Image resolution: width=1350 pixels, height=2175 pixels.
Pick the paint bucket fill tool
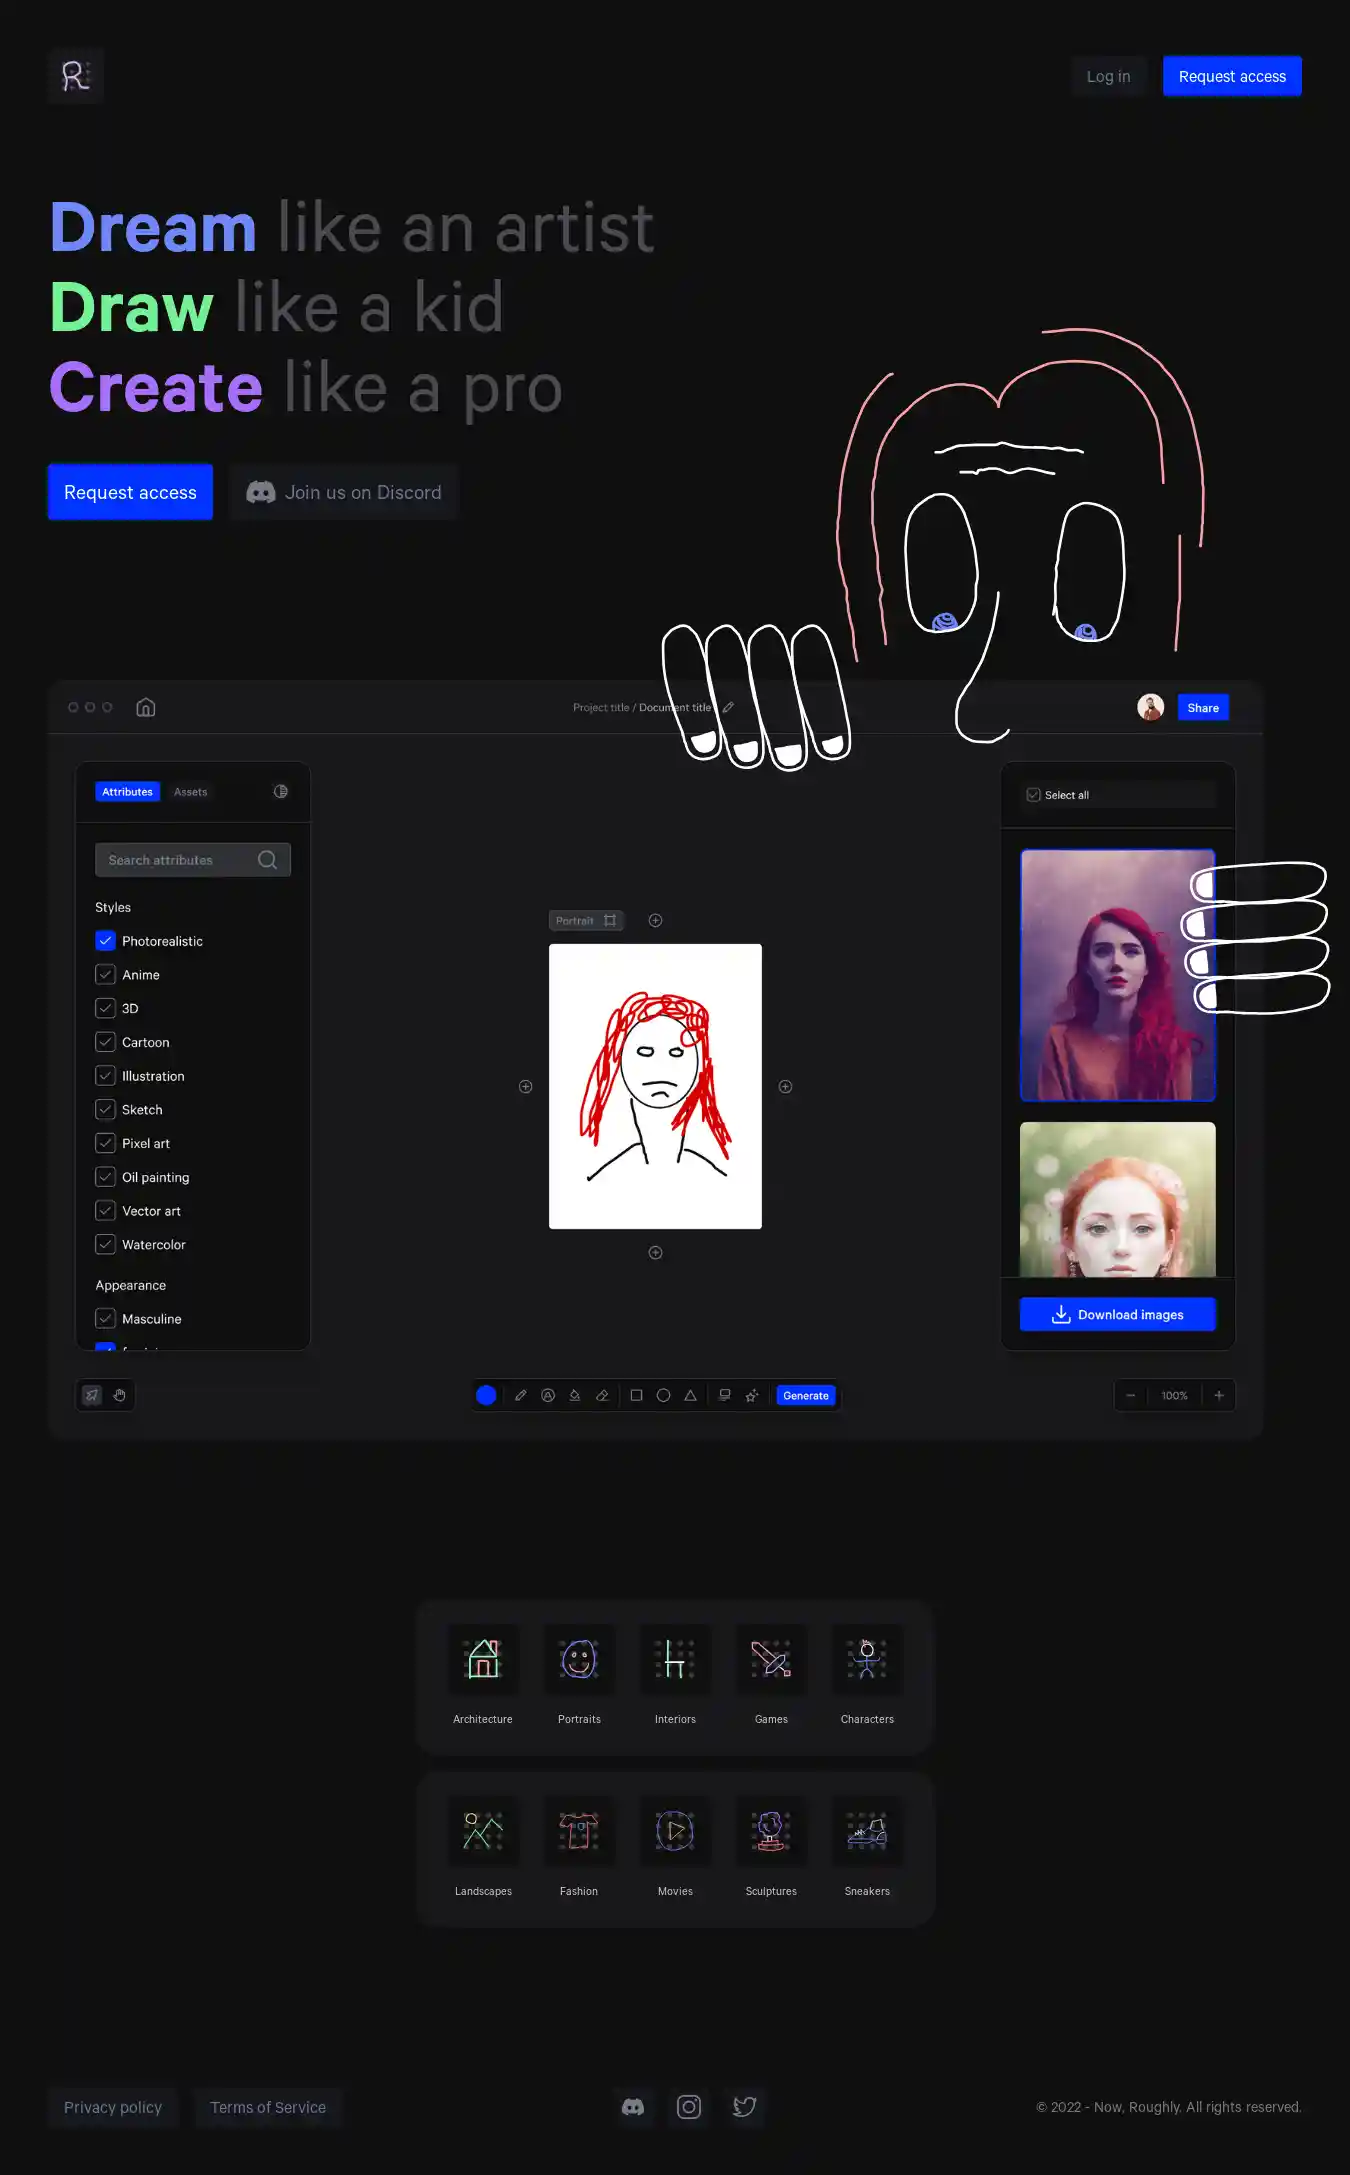click(575, 1395)
